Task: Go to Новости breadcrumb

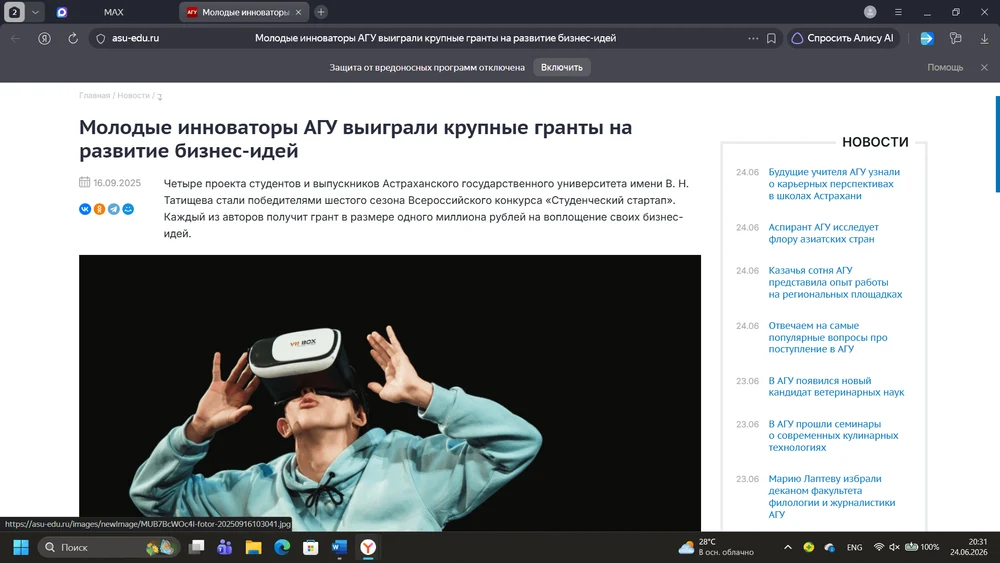Action: [133, 95]
